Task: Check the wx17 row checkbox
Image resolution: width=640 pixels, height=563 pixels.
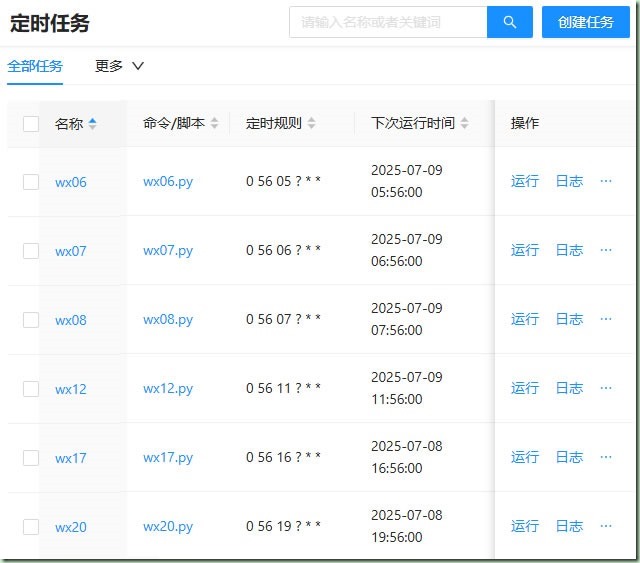Action: (31, 458)
